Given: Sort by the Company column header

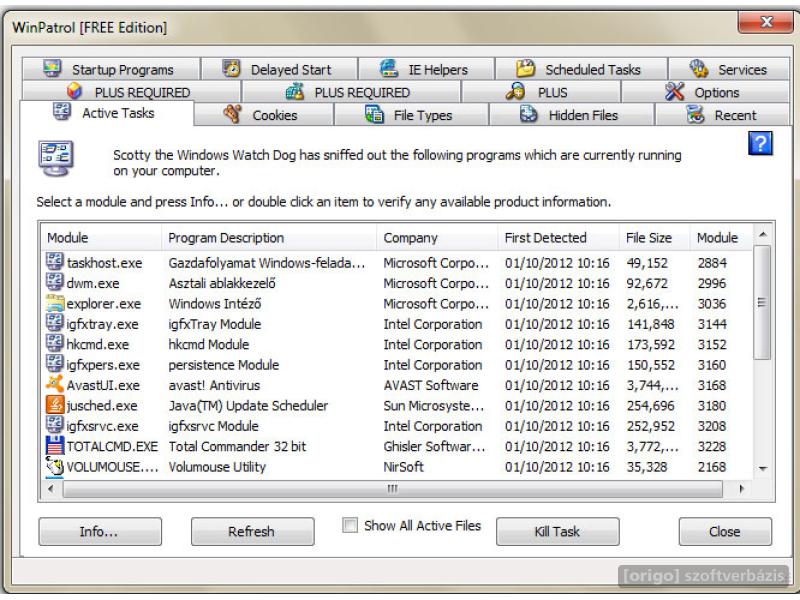Looking at the screenshot, I should (x=437, y=238).
